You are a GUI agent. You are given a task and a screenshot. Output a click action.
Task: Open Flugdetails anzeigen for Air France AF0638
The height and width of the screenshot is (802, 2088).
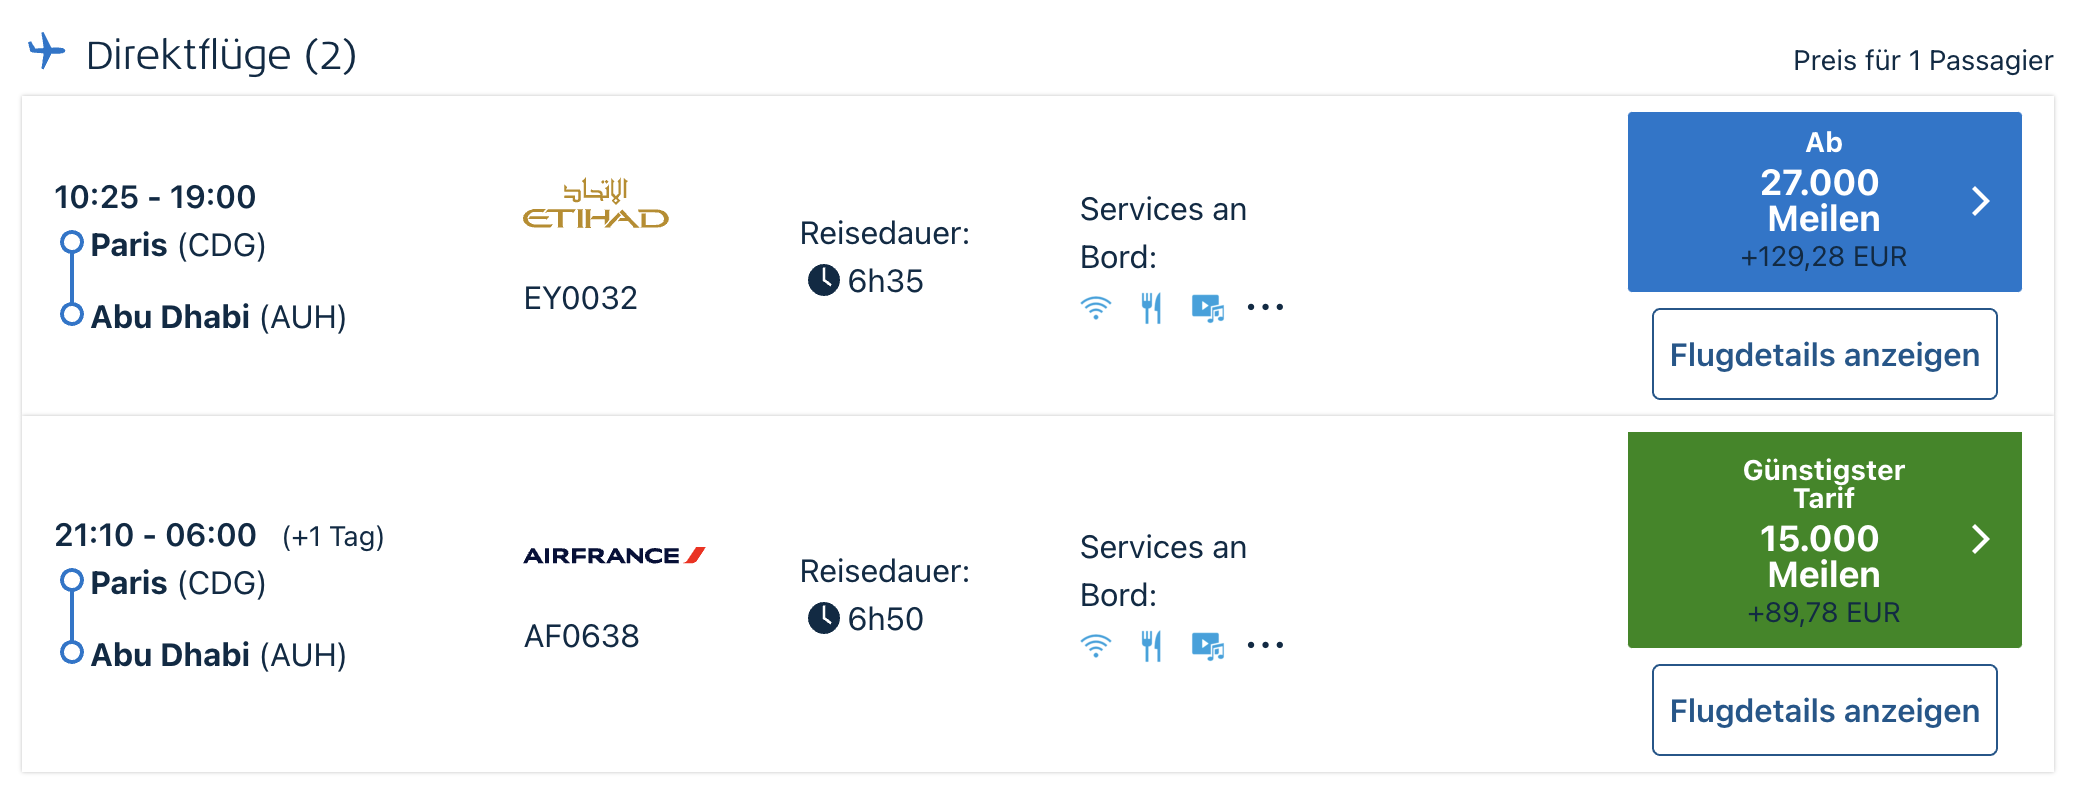click(1824, 710)
